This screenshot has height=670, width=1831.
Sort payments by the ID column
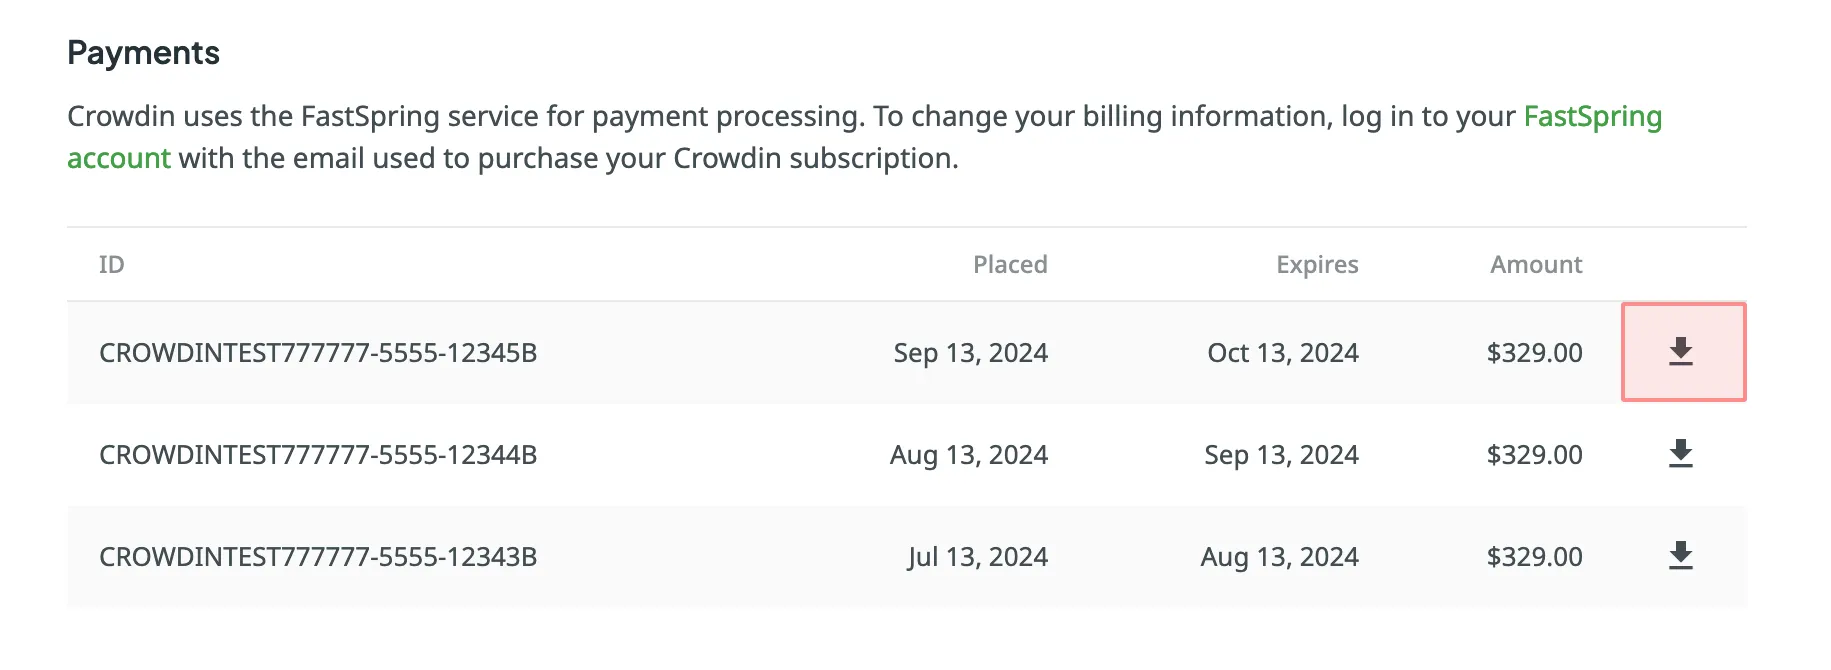coord(111,264)
